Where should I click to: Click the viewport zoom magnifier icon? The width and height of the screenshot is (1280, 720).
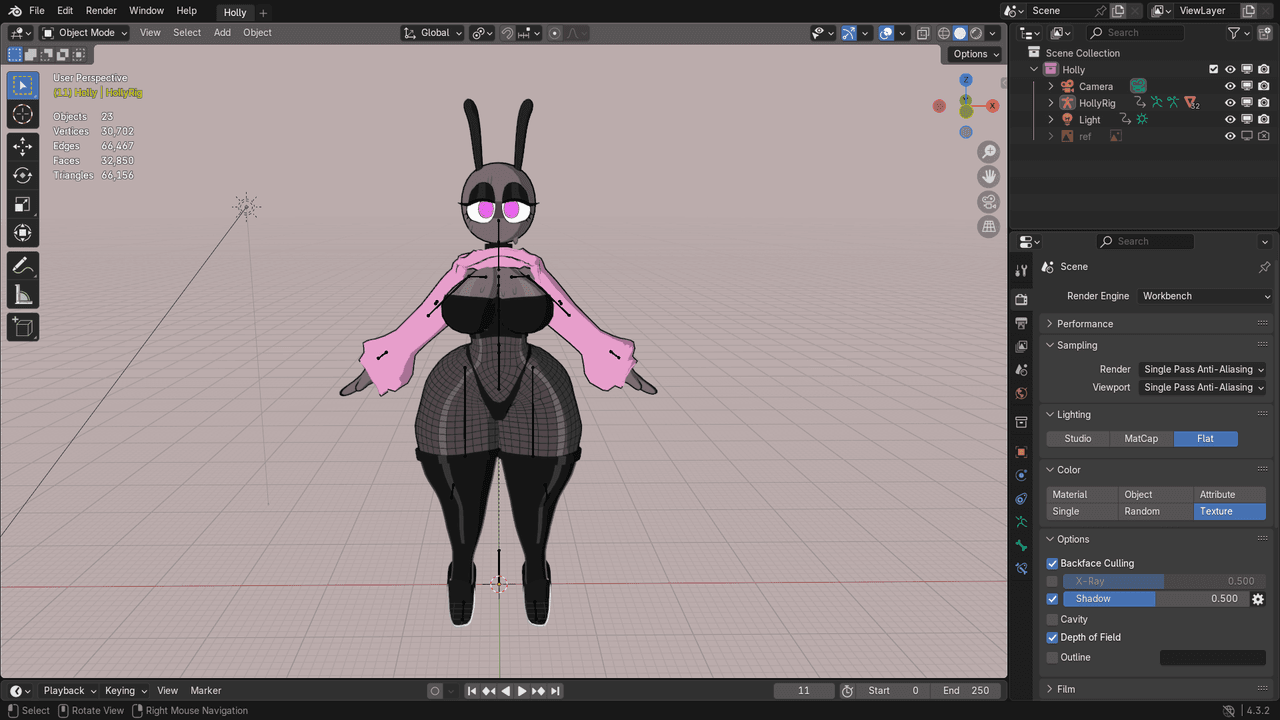click(x=989, y=152)
